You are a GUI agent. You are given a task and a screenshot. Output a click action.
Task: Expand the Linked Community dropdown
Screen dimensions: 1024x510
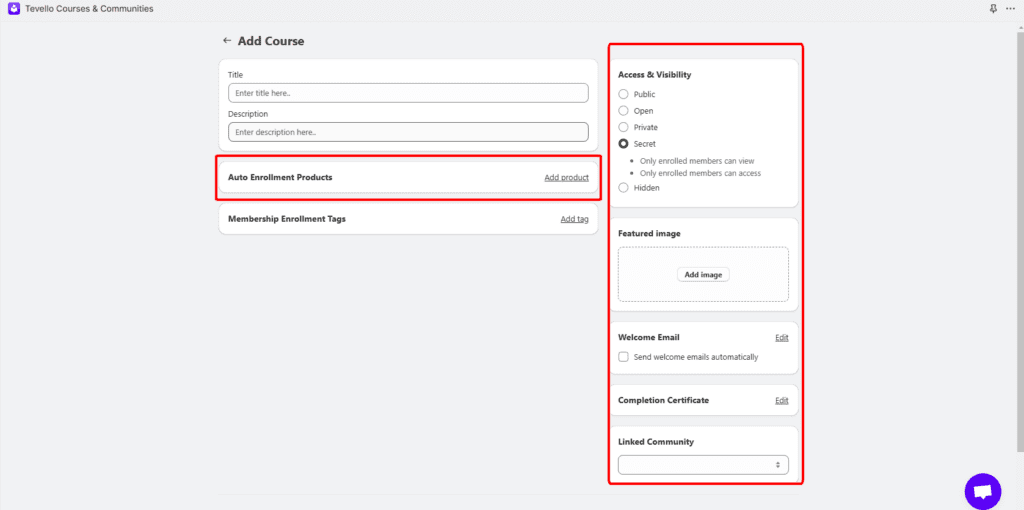[703, 465]
